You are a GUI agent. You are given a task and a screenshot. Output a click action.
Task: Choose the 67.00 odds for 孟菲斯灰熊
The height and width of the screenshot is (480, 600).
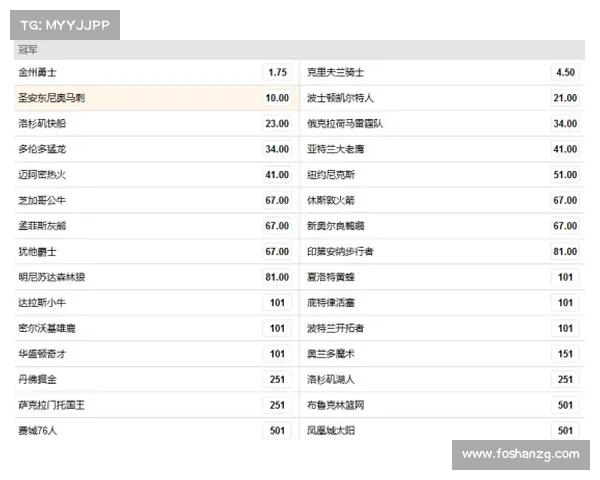277,226
